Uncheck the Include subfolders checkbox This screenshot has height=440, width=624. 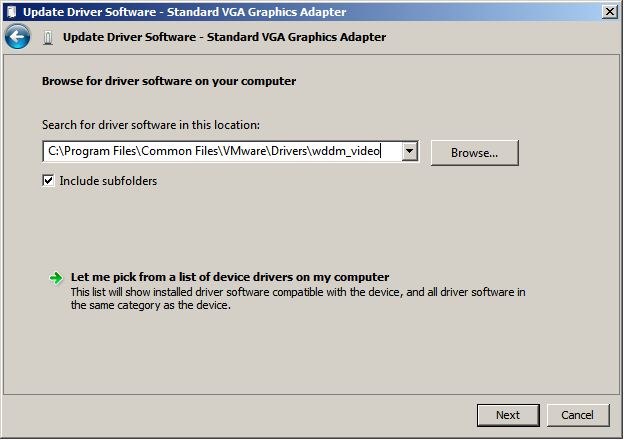pos(48,181)
